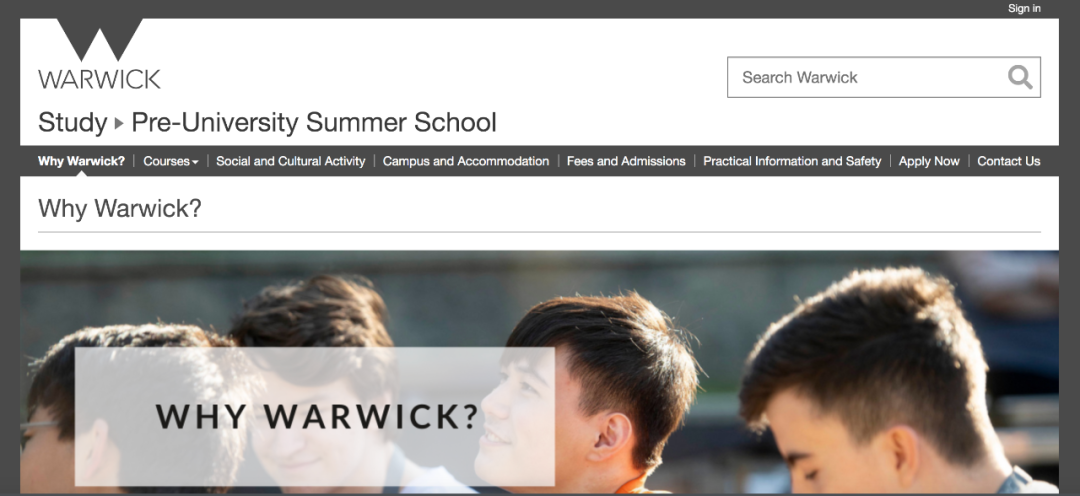Click Pre-University Summer School heading link

coord(313,123)
